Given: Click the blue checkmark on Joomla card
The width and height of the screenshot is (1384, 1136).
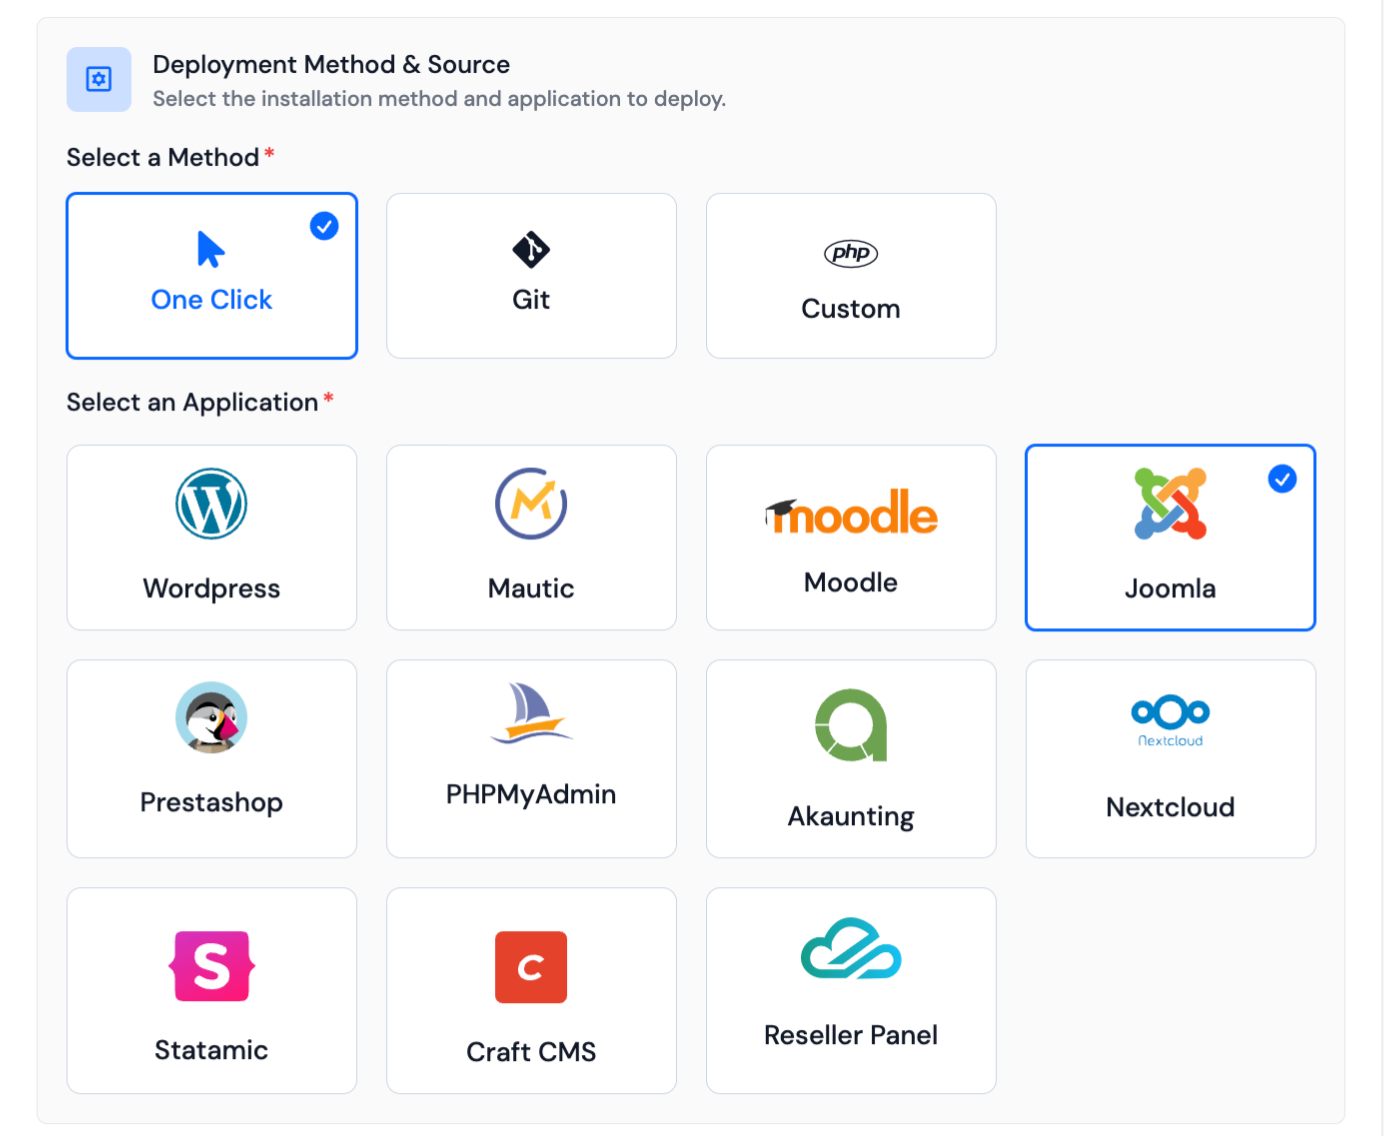Looking at the screenshot, I should coord(1282,479).
